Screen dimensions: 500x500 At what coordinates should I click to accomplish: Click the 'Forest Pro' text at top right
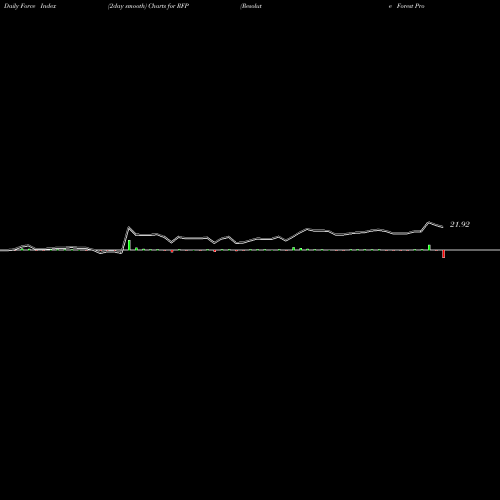pos(410,6)
